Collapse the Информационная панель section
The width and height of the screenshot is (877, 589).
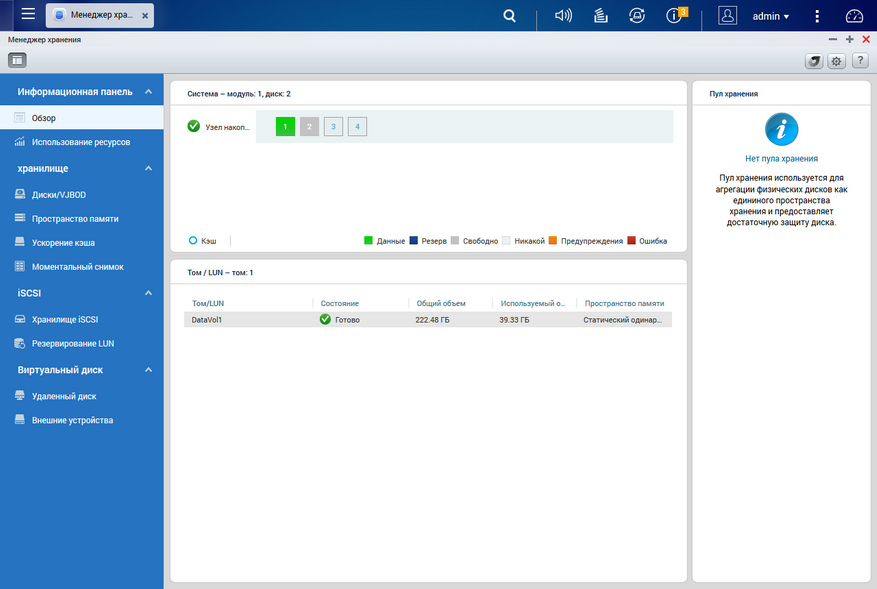click(x=148, y=91)
